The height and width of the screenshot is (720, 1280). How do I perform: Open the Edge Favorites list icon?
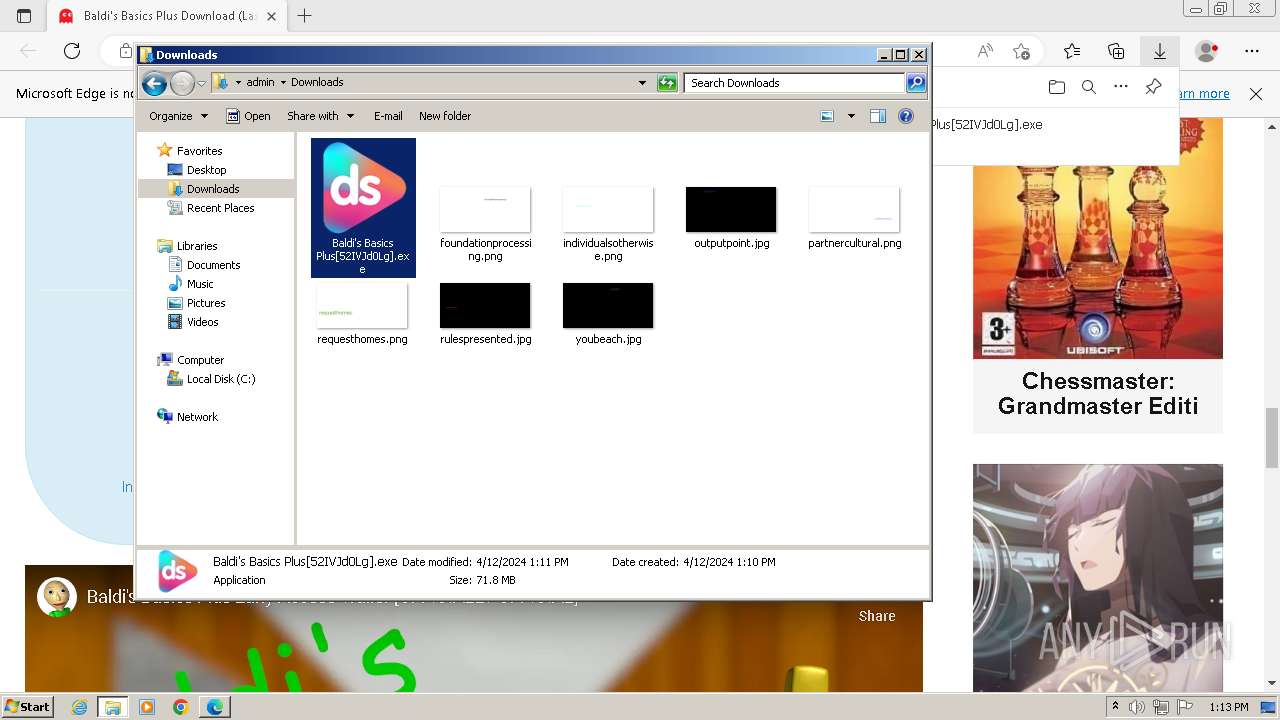(1072, 51)
